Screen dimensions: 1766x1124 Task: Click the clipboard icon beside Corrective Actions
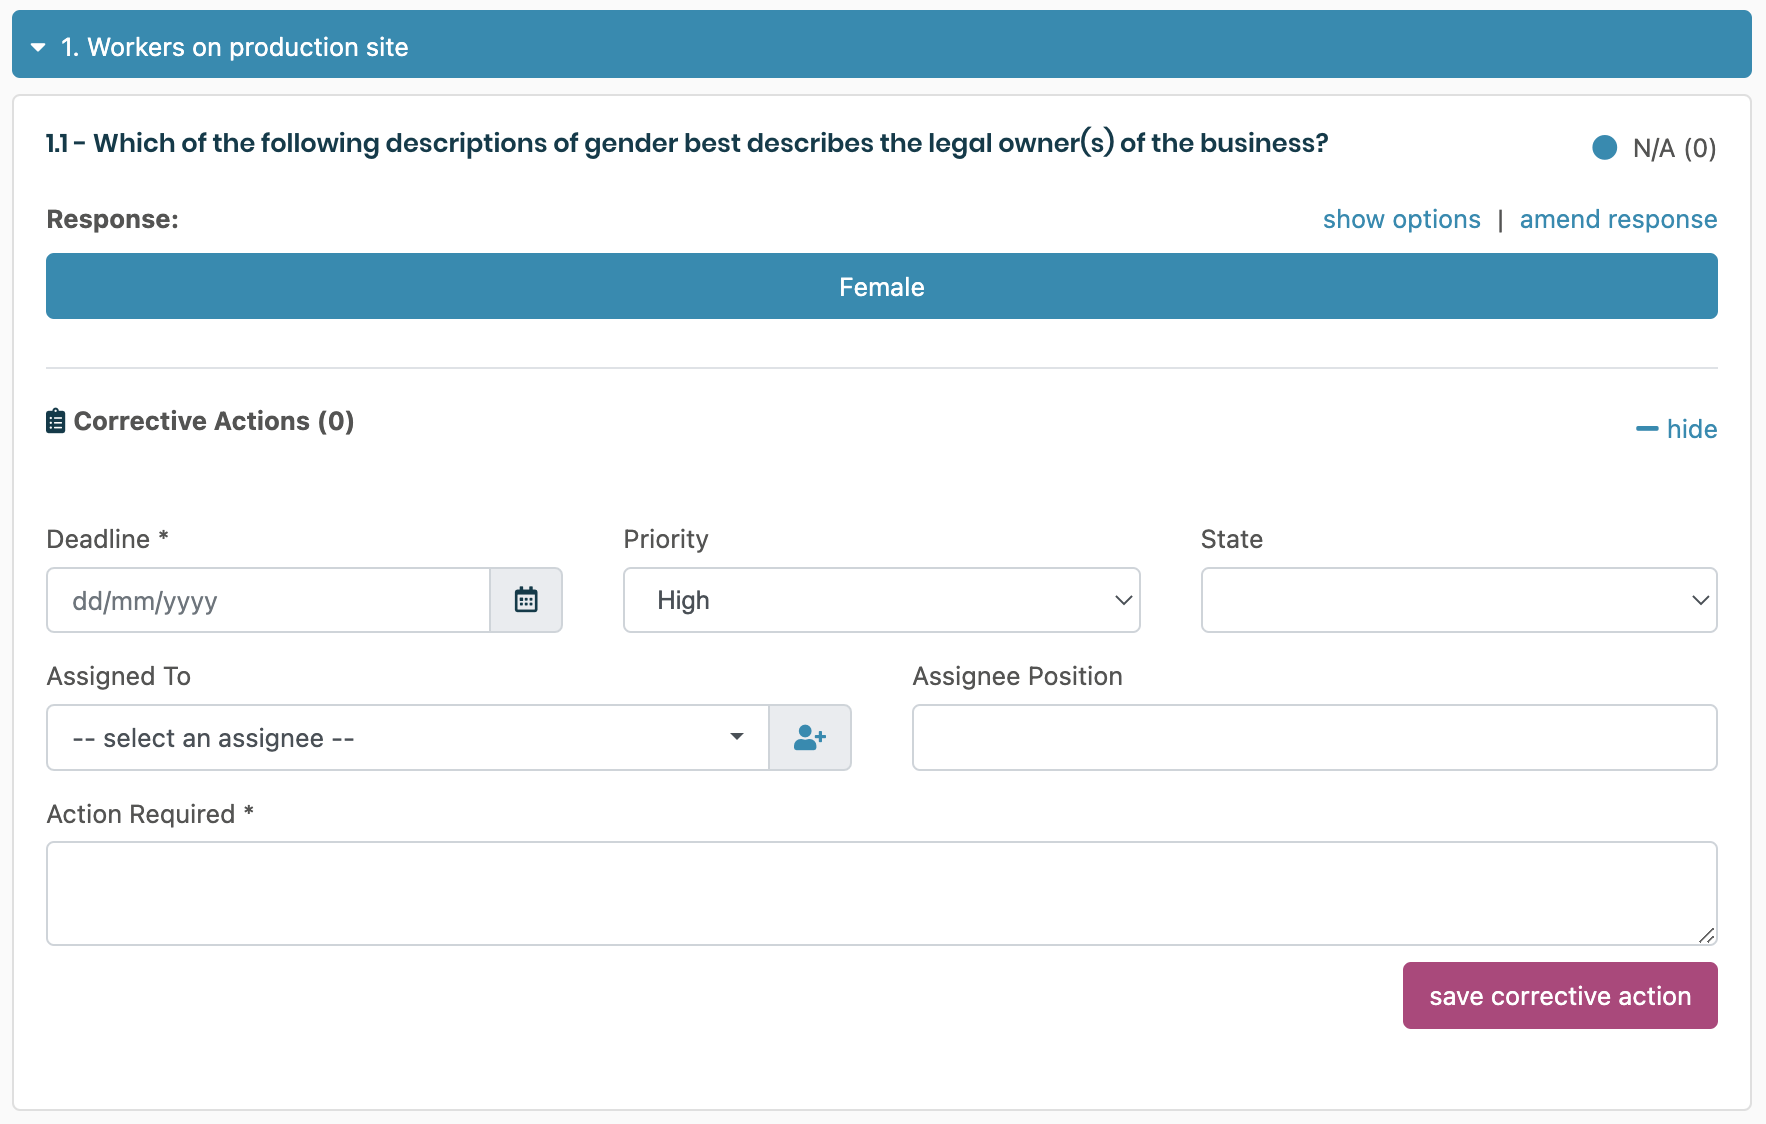point(56,421)
